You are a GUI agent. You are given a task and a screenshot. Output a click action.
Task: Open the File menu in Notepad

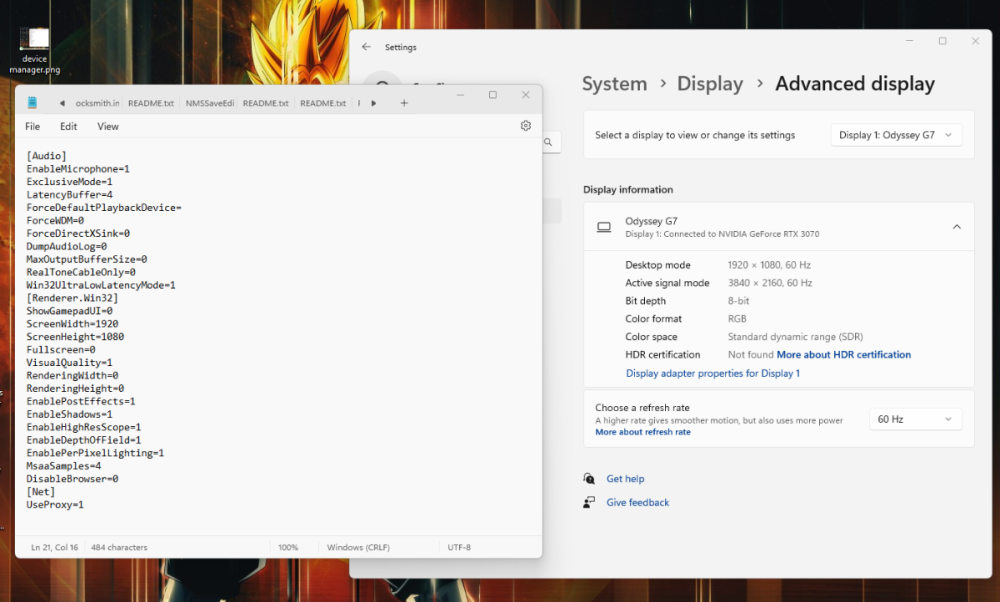33,127
